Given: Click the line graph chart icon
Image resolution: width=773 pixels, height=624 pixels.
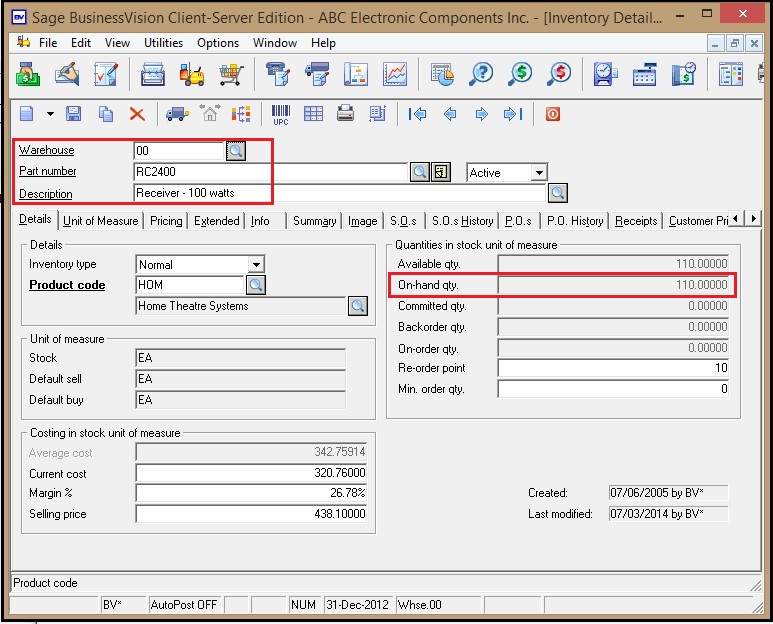Looking at the screenshot, I should click(x=395, y=74).
